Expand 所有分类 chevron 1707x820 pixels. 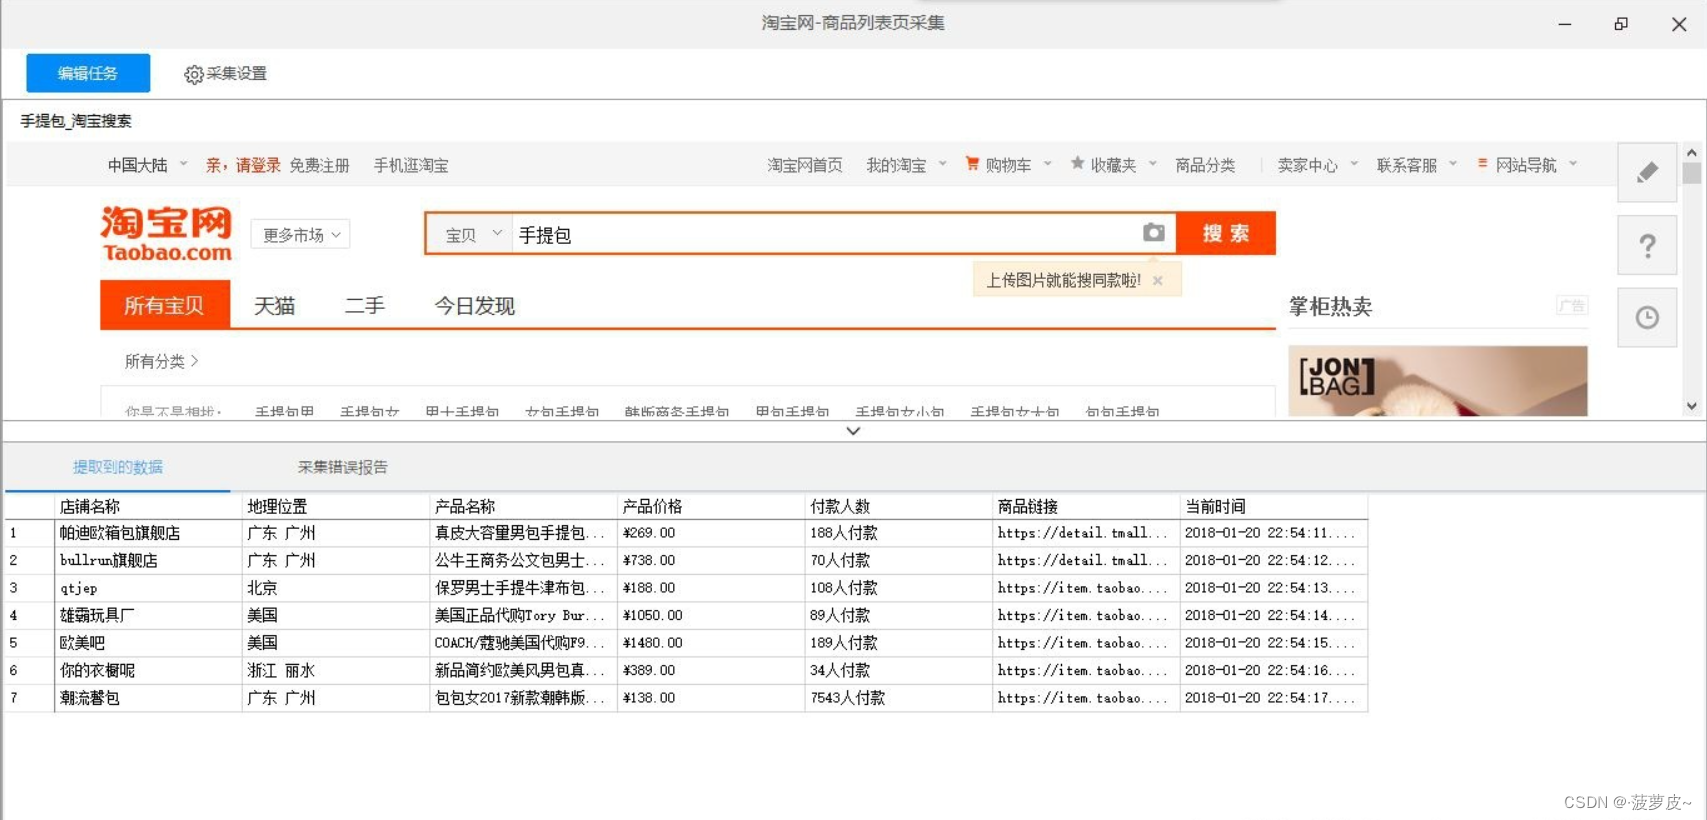point(194,361)
